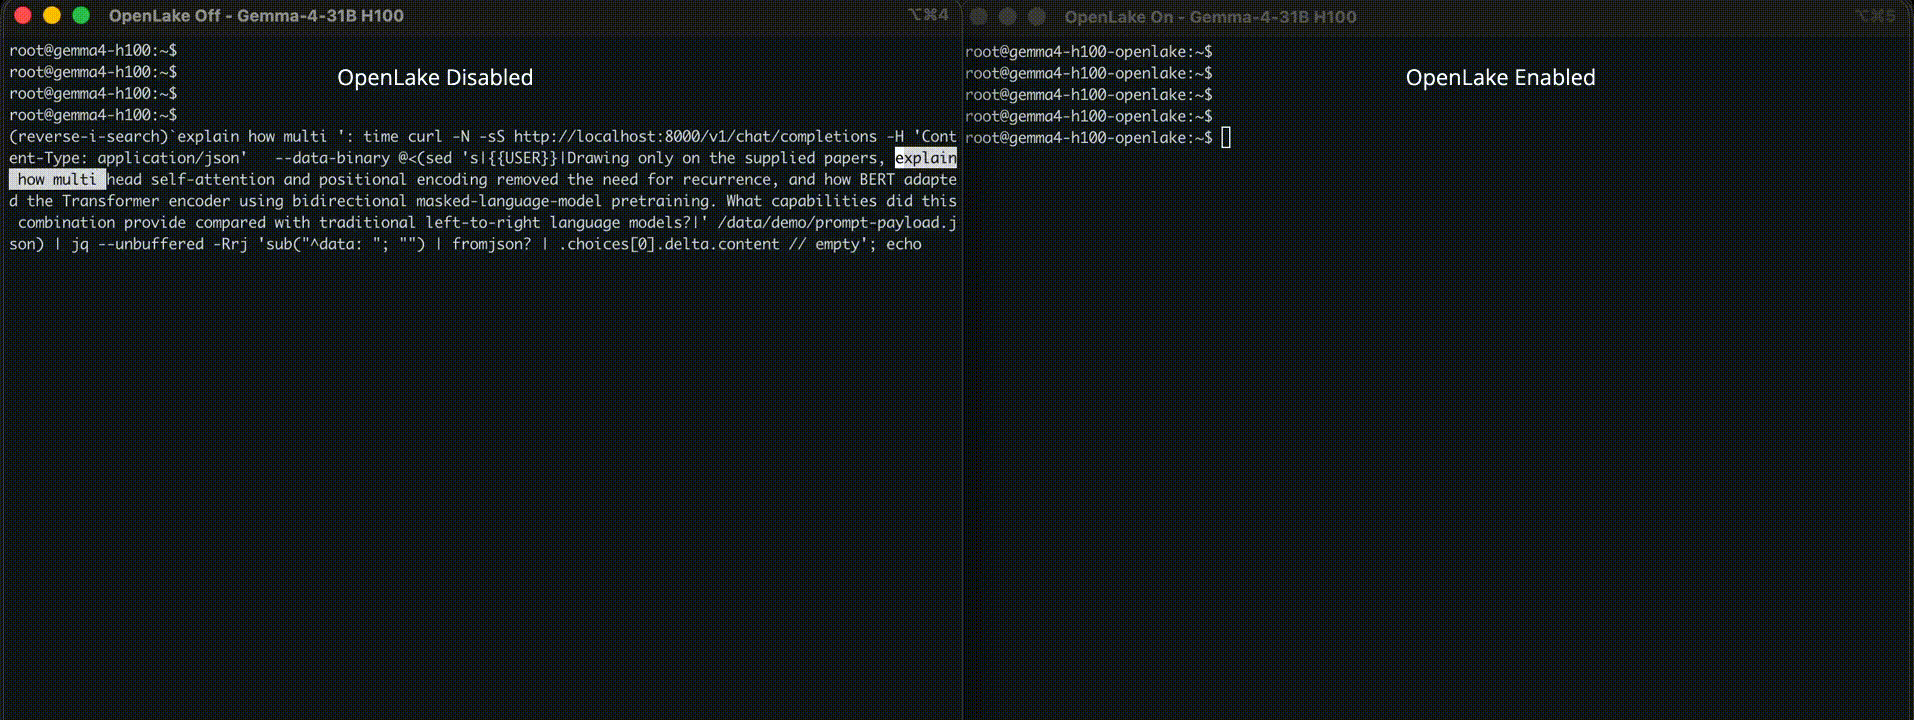Minimize the inactive OpenLake On window

pos(1008,16)
